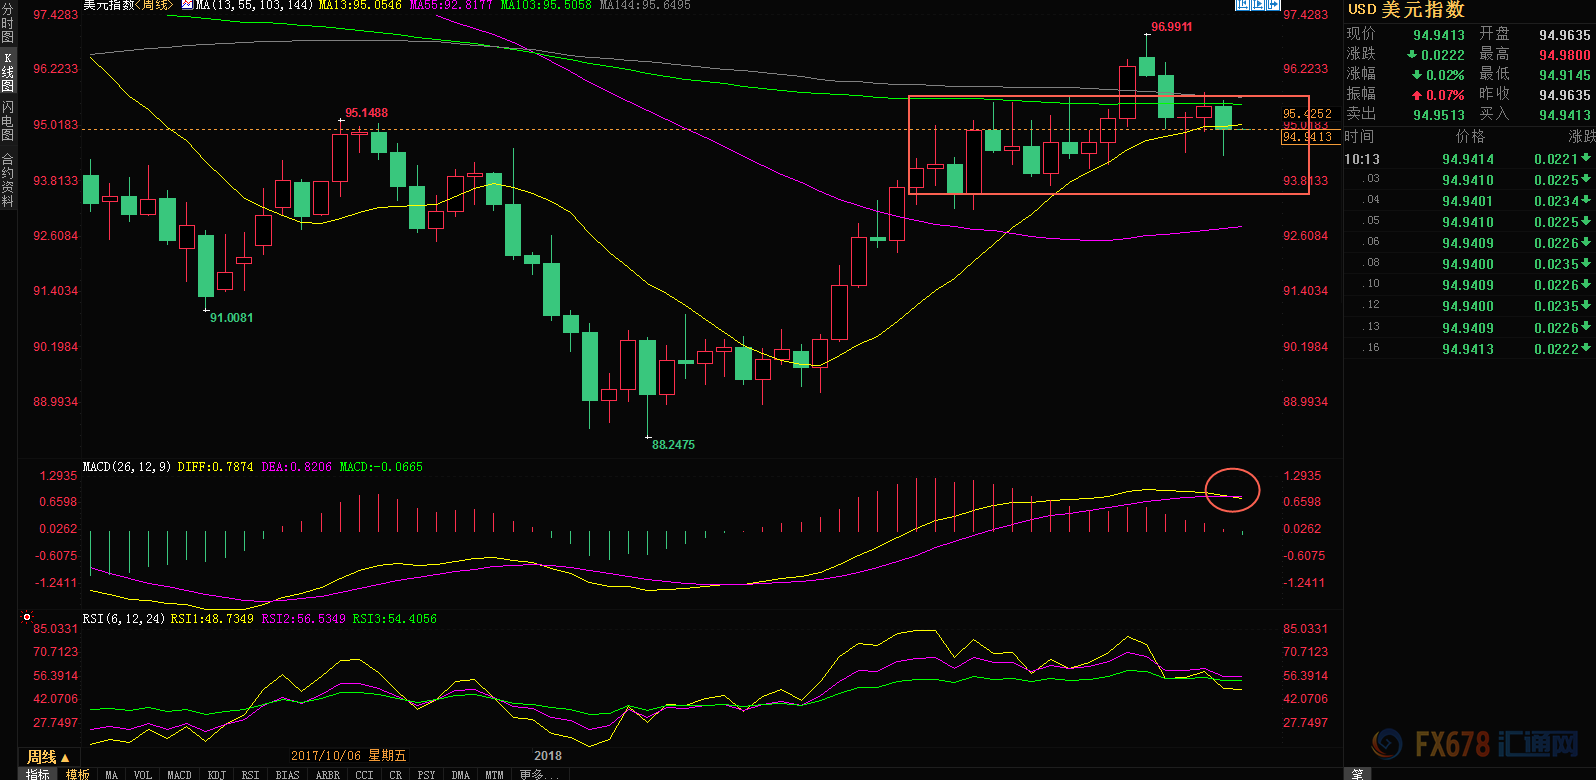This screenshot has width=1596, height=780.
Task: Open the MA indicator settings icon
Action: [x=187, y=5]
